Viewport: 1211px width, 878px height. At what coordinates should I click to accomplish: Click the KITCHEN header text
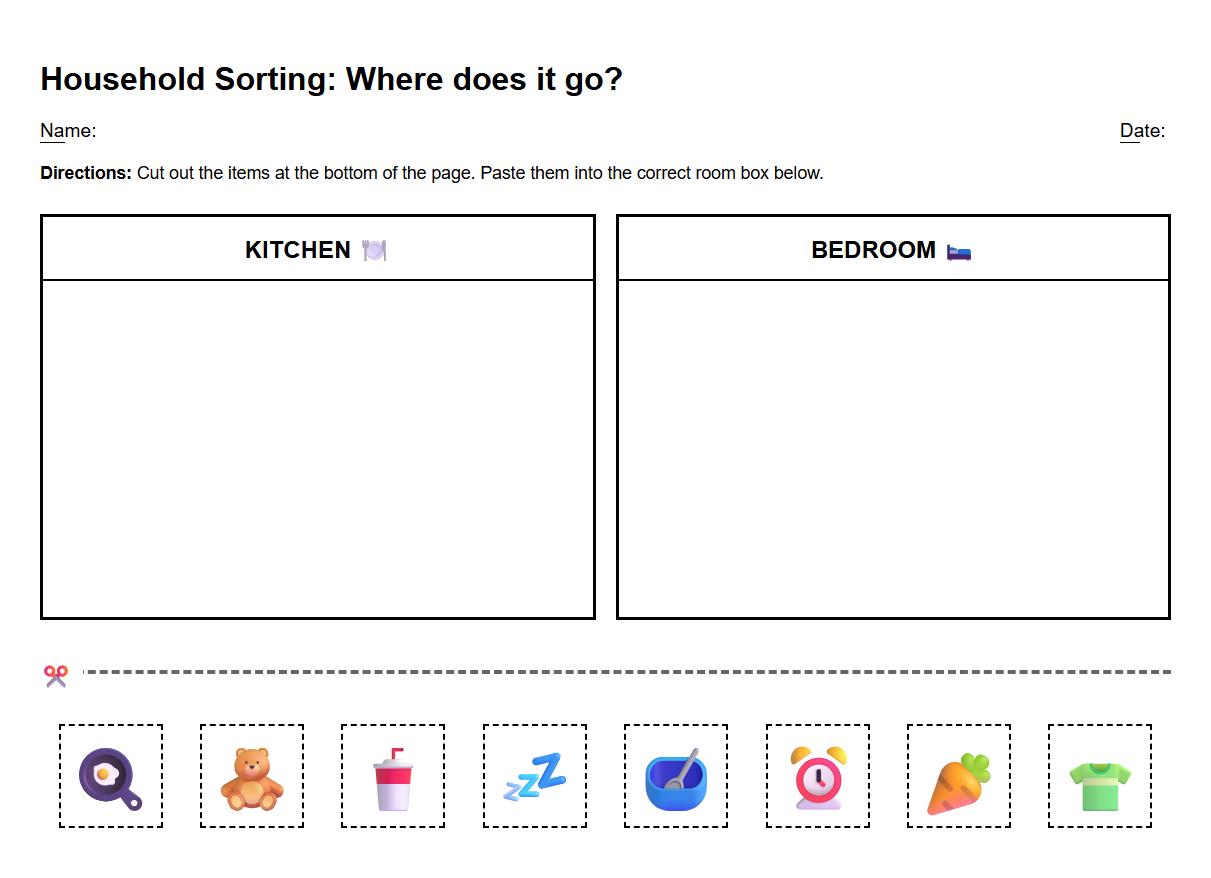click(x=298, y=250)
